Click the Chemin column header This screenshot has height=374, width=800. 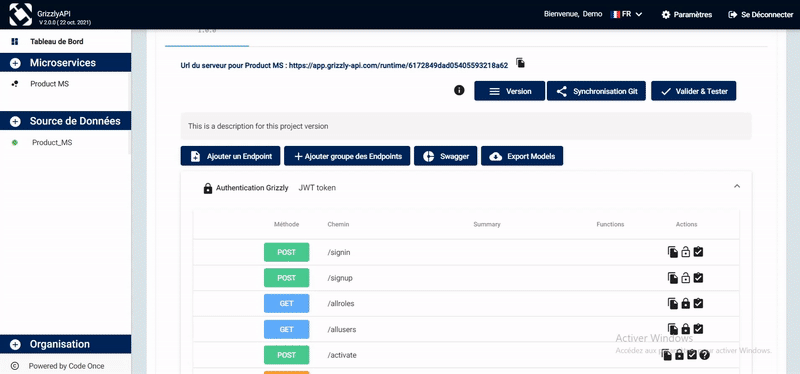[338, 225]
